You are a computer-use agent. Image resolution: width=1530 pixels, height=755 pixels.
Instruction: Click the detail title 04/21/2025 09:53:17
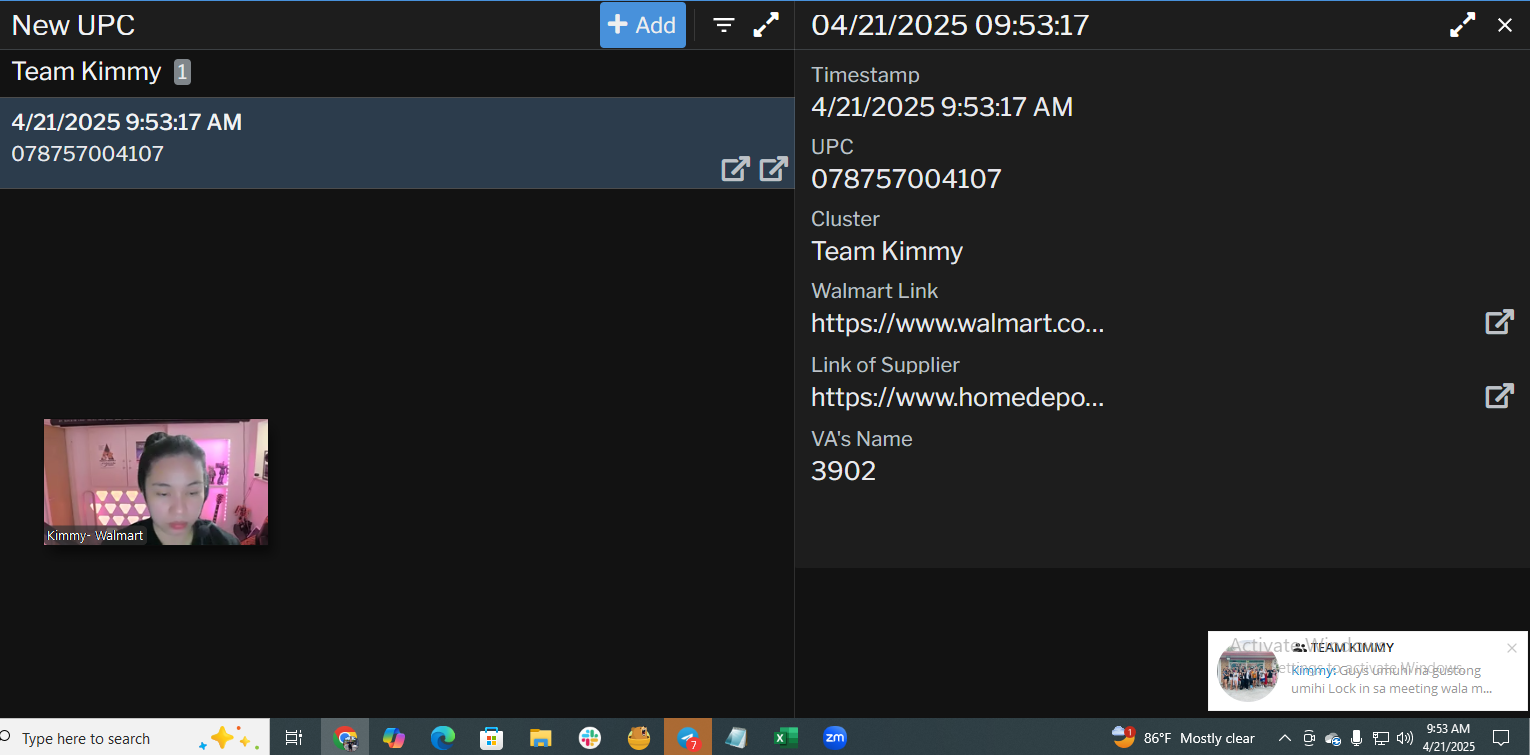click(950, 25)
